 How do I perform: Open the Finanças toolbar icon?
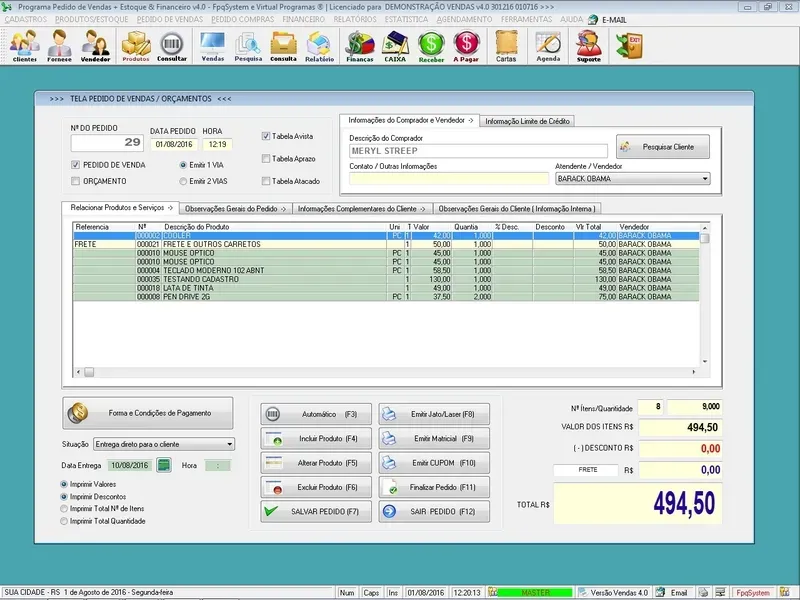pos(359,45)
